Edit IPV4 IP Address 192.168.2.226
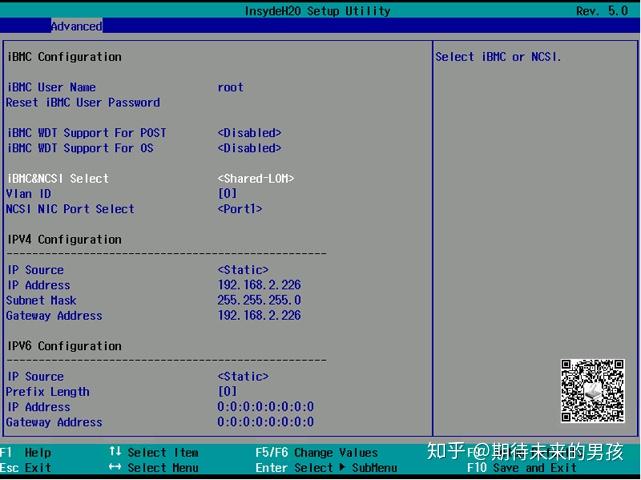The width and height of the screenshot is (641, 480). click(x=259, y=285)
